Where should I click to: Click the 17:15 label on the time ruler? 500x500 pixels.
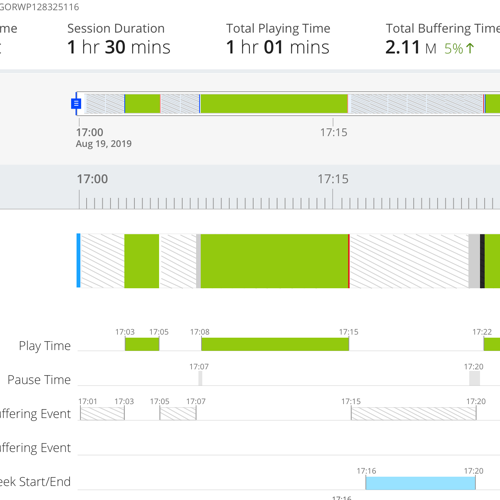[333, 179]
